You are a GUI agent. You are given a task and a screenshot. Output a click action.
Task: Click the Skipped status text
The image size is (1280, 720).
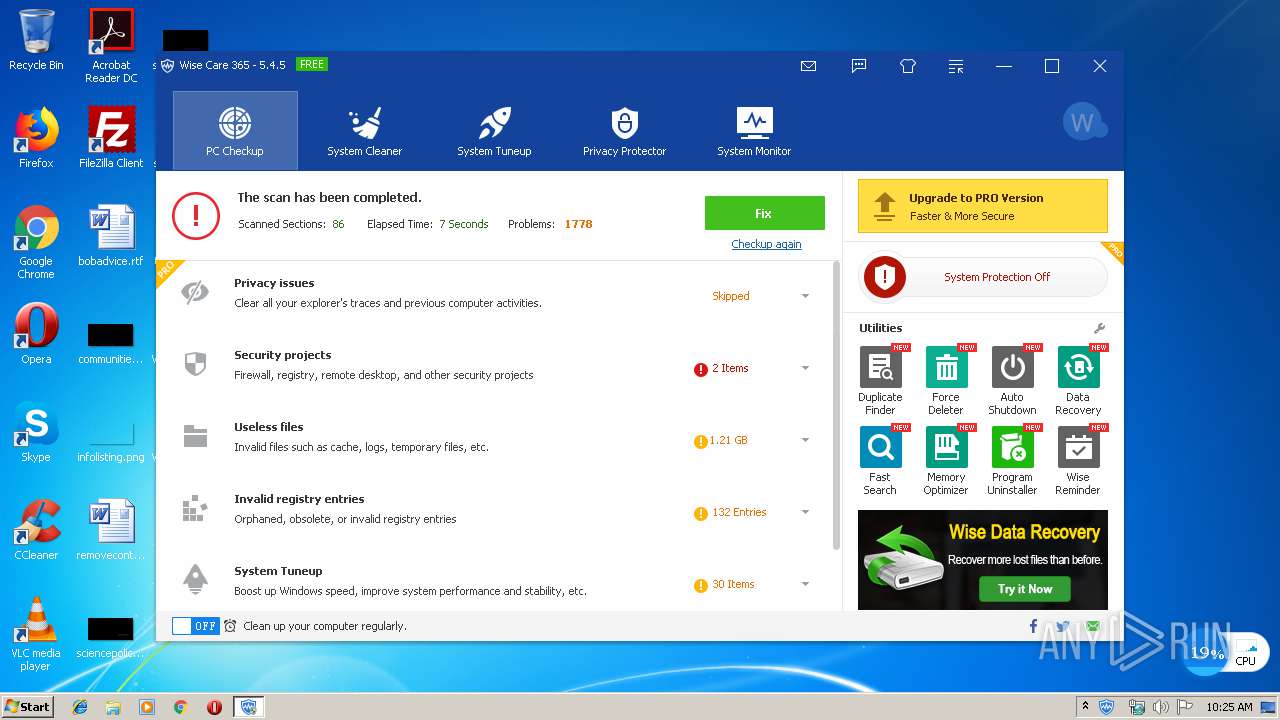coord(731,296)
